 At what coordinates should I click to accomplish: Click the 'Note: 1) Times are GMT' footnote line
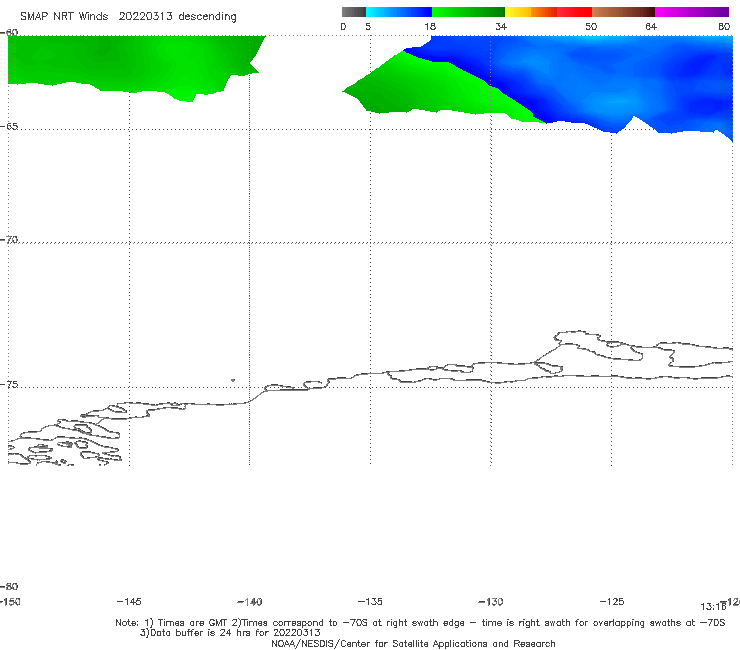point(420,623)
